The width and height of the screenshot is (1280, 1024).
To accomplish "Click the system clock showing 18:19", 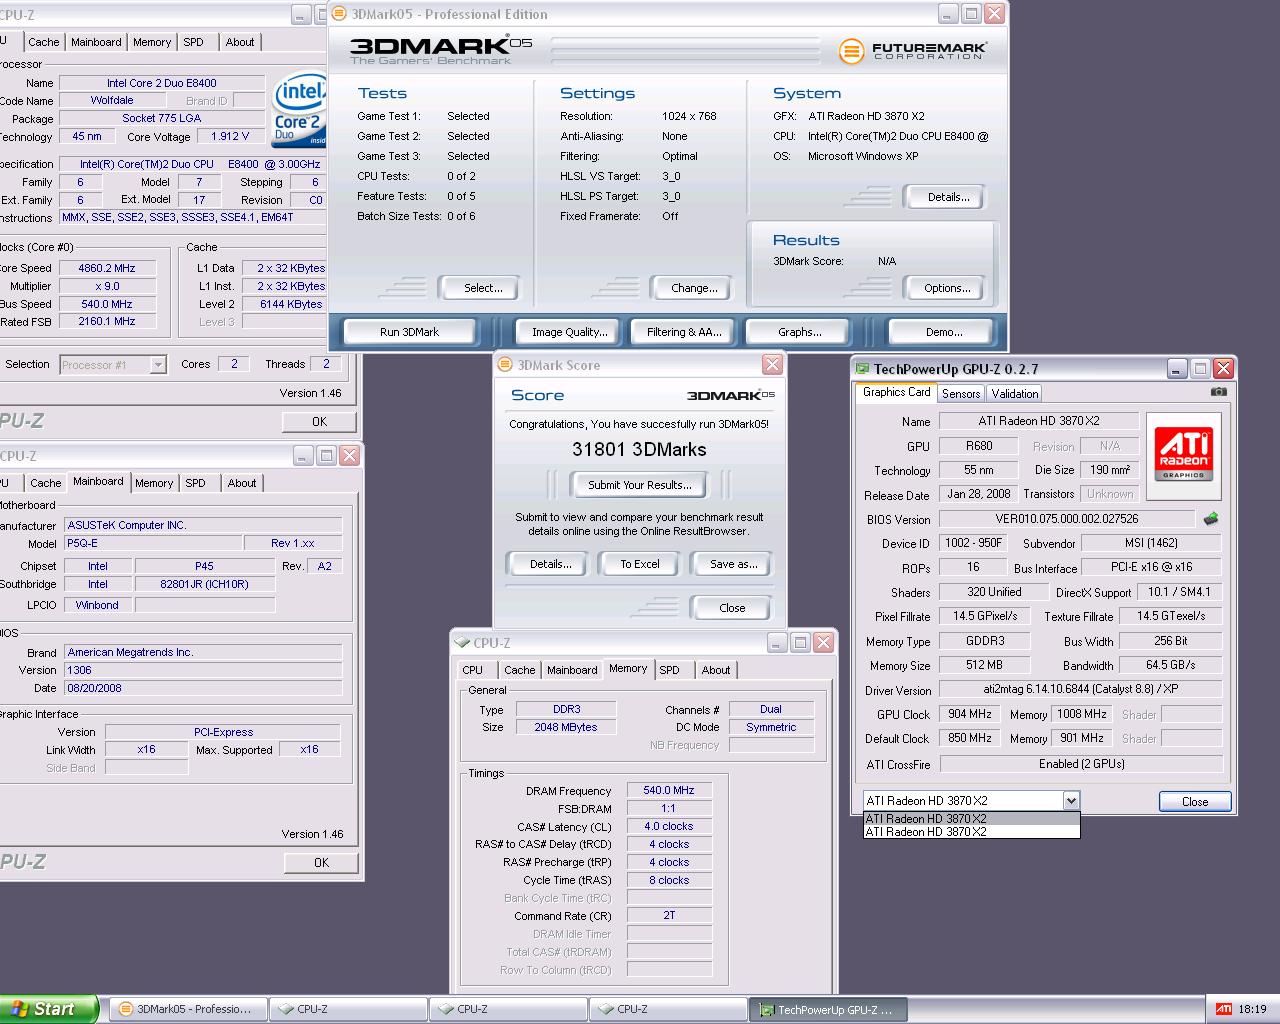I will point(1252,1009).
